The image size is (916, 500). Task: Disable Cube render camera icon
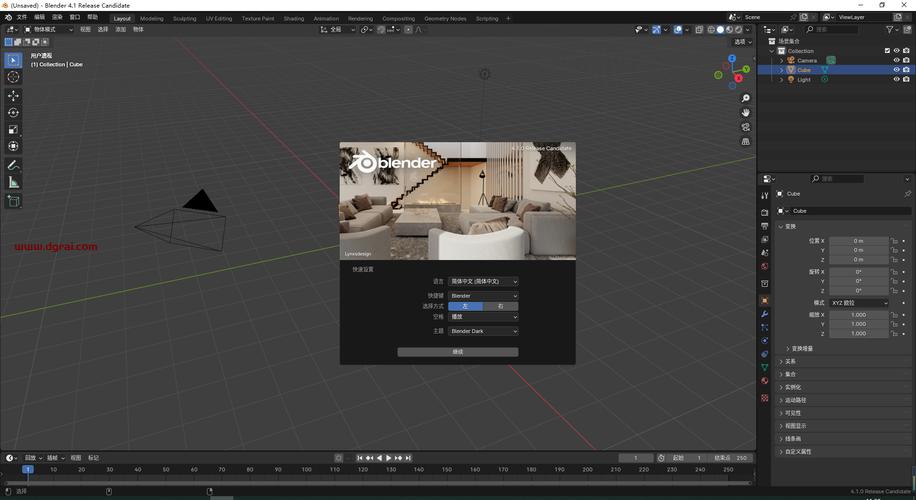coord(906,70)
